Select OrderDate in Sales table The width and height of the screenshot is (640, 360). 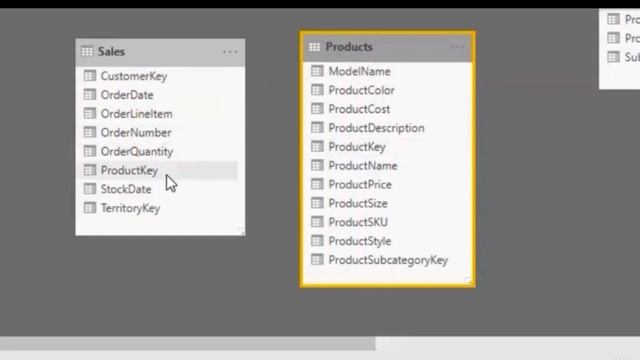(127, 95)
